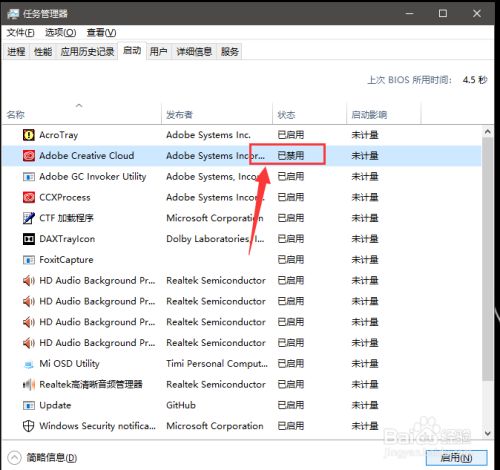Select the Update entry name
This screenshot has height=470, width=500.
(55, 405)
